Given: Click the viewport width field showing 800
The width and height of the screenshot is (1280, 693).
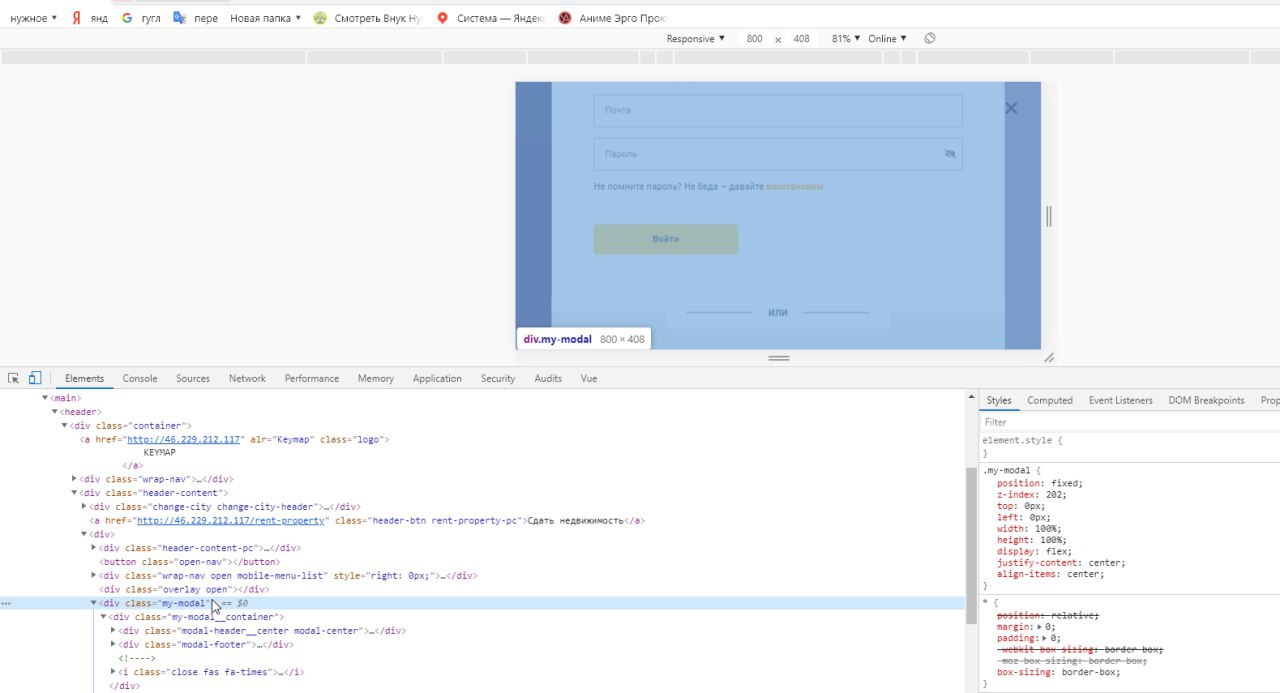Looking at the screenshot, I should pos(754,38).
